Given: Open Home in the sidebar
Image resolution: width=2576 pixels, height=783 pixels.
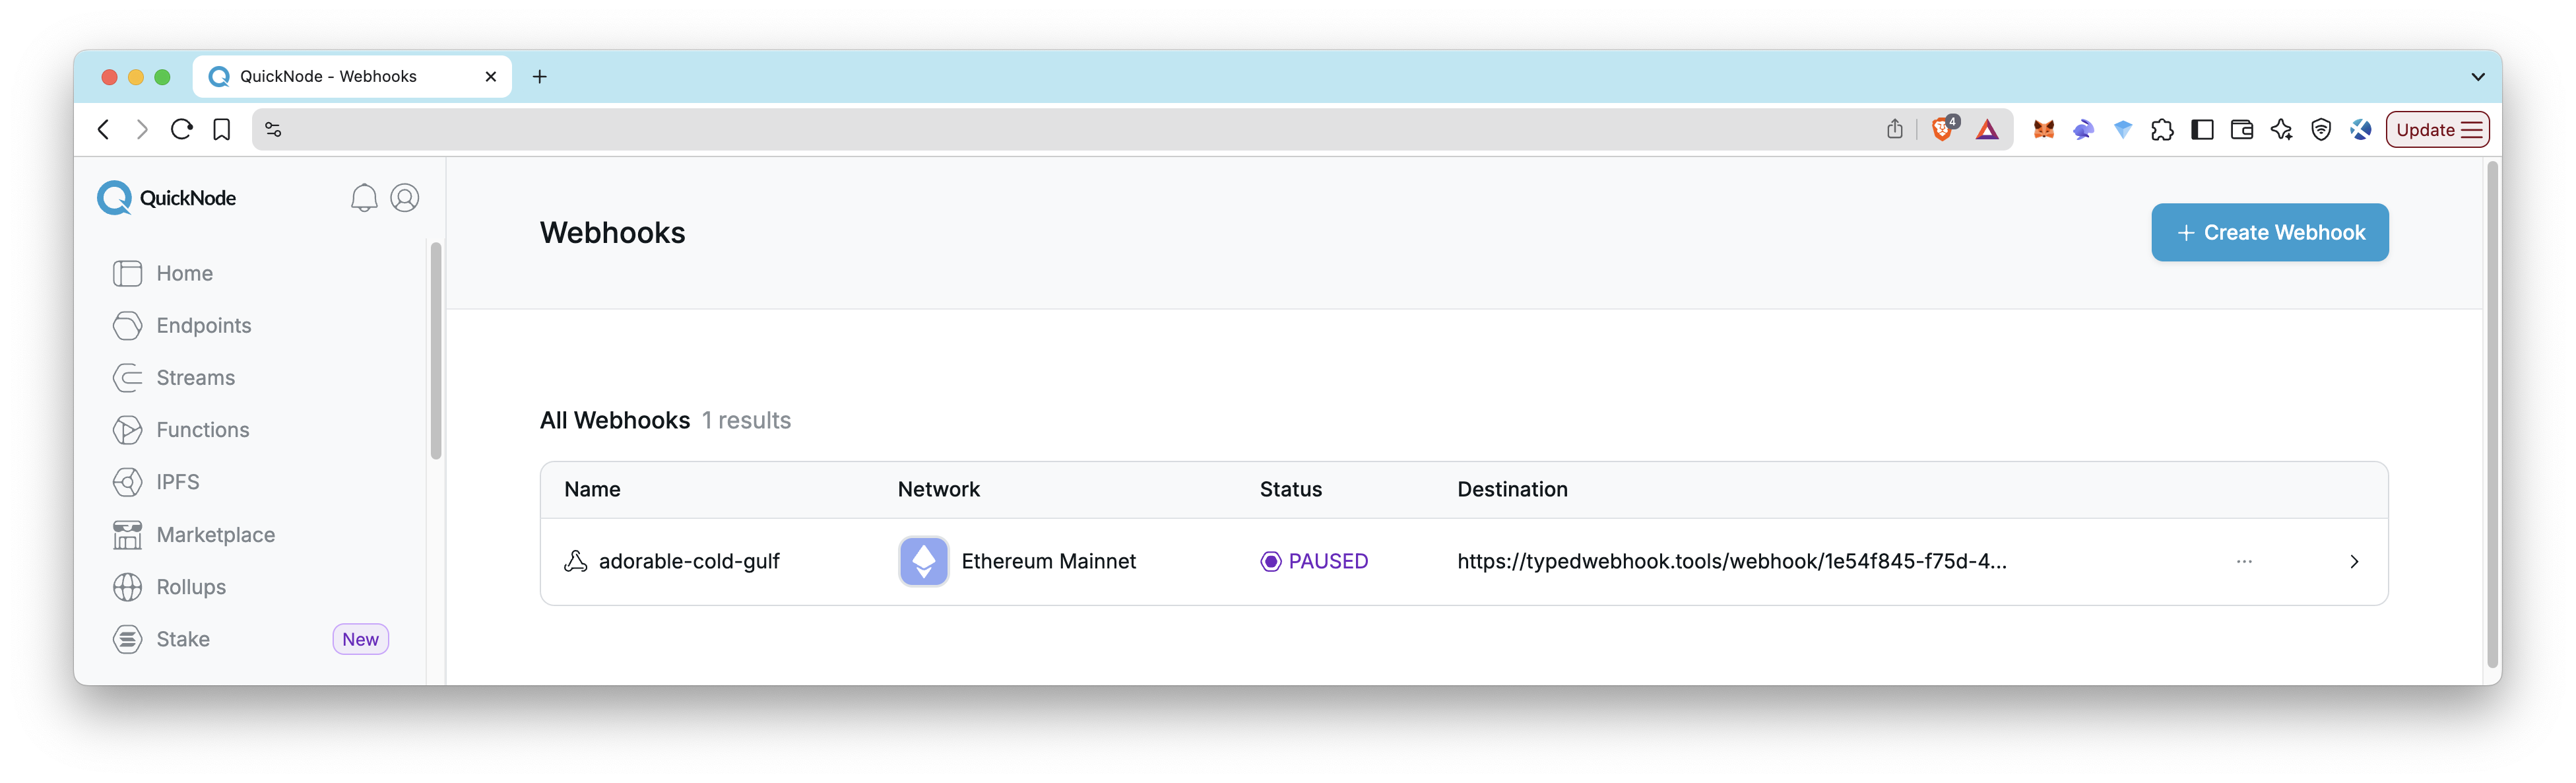Looking at the screenshot, I should click(x=184, y=273).
